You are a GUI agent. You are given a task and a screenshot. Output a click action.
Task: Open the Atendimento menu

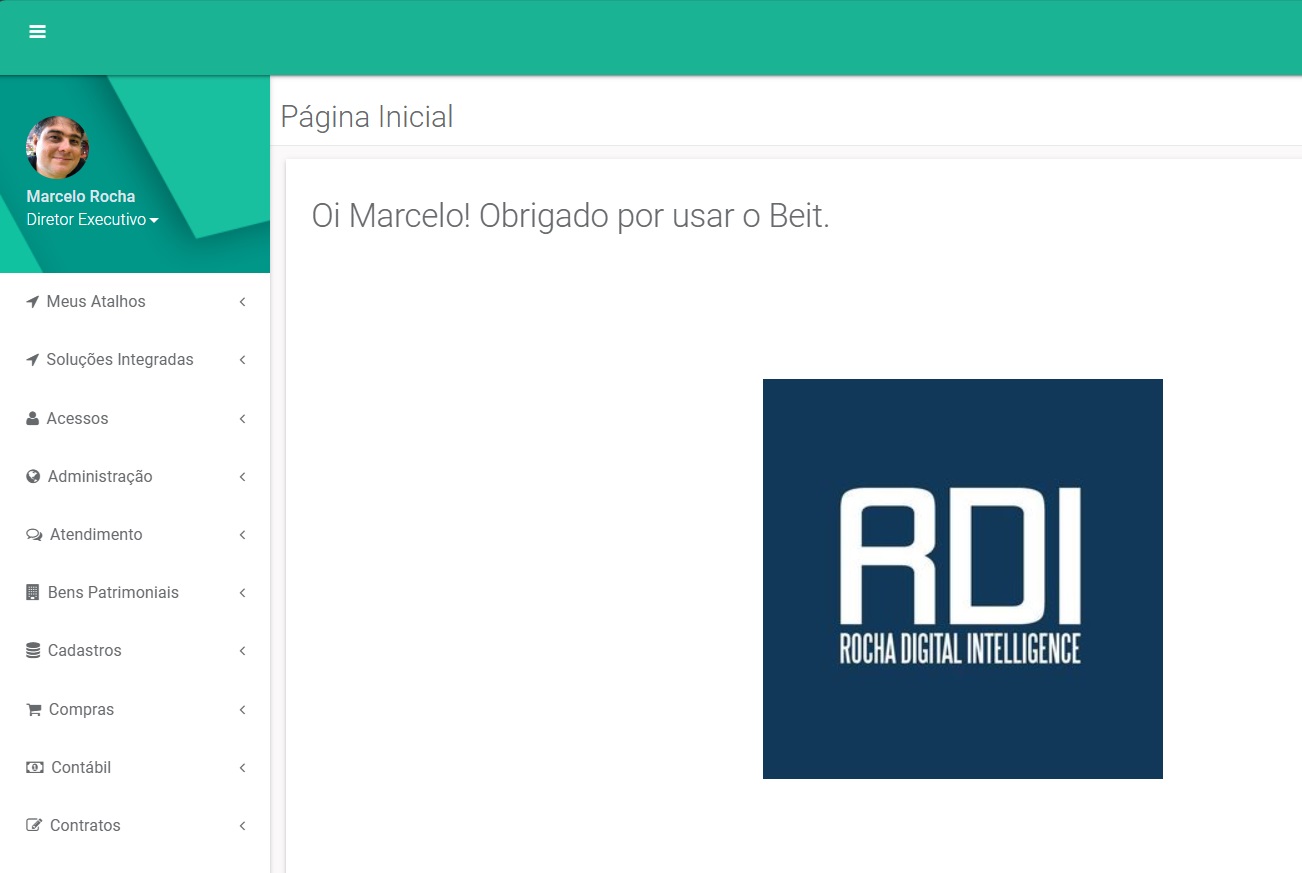point(135,535)
